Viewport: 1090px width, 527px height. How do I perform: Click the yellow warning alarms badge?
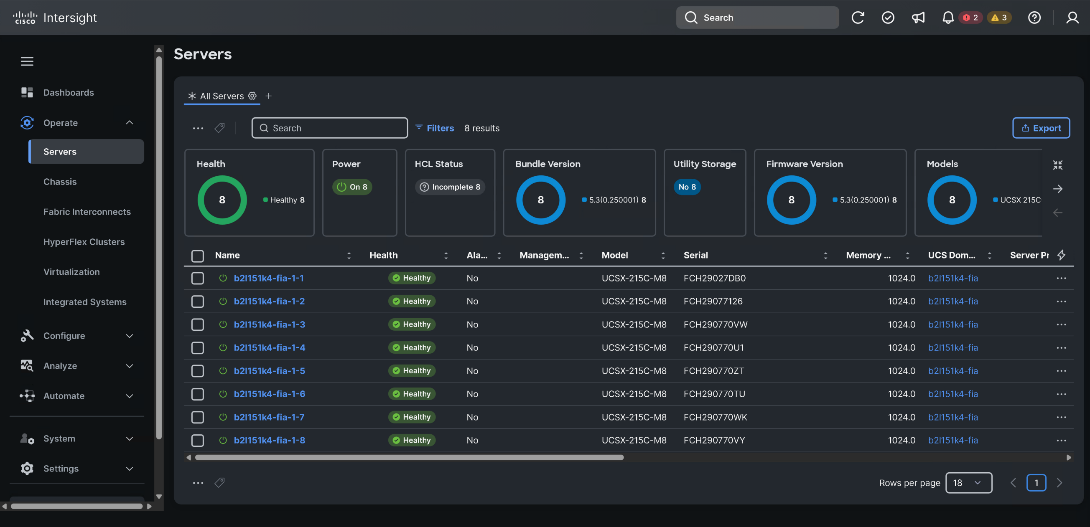(x=999, y=17)
